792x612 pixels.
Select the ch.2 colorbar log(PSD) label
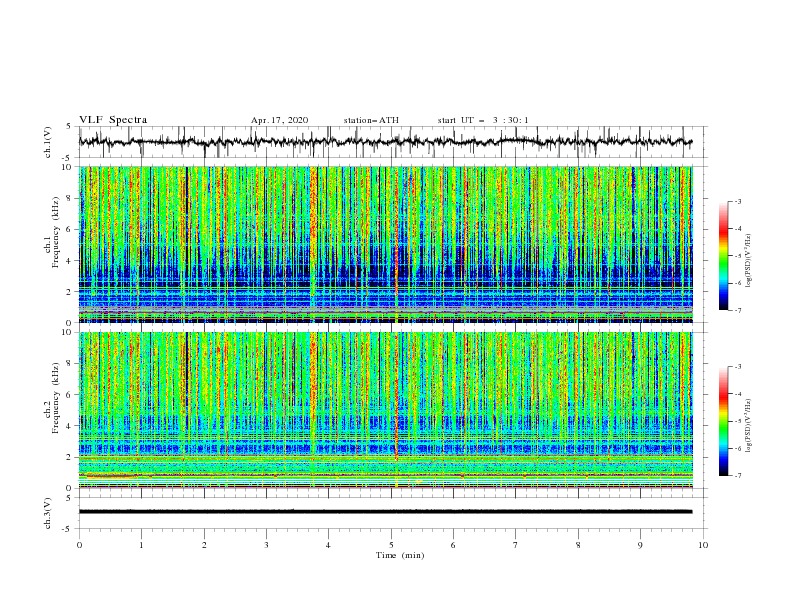click(x=749, y=425)
